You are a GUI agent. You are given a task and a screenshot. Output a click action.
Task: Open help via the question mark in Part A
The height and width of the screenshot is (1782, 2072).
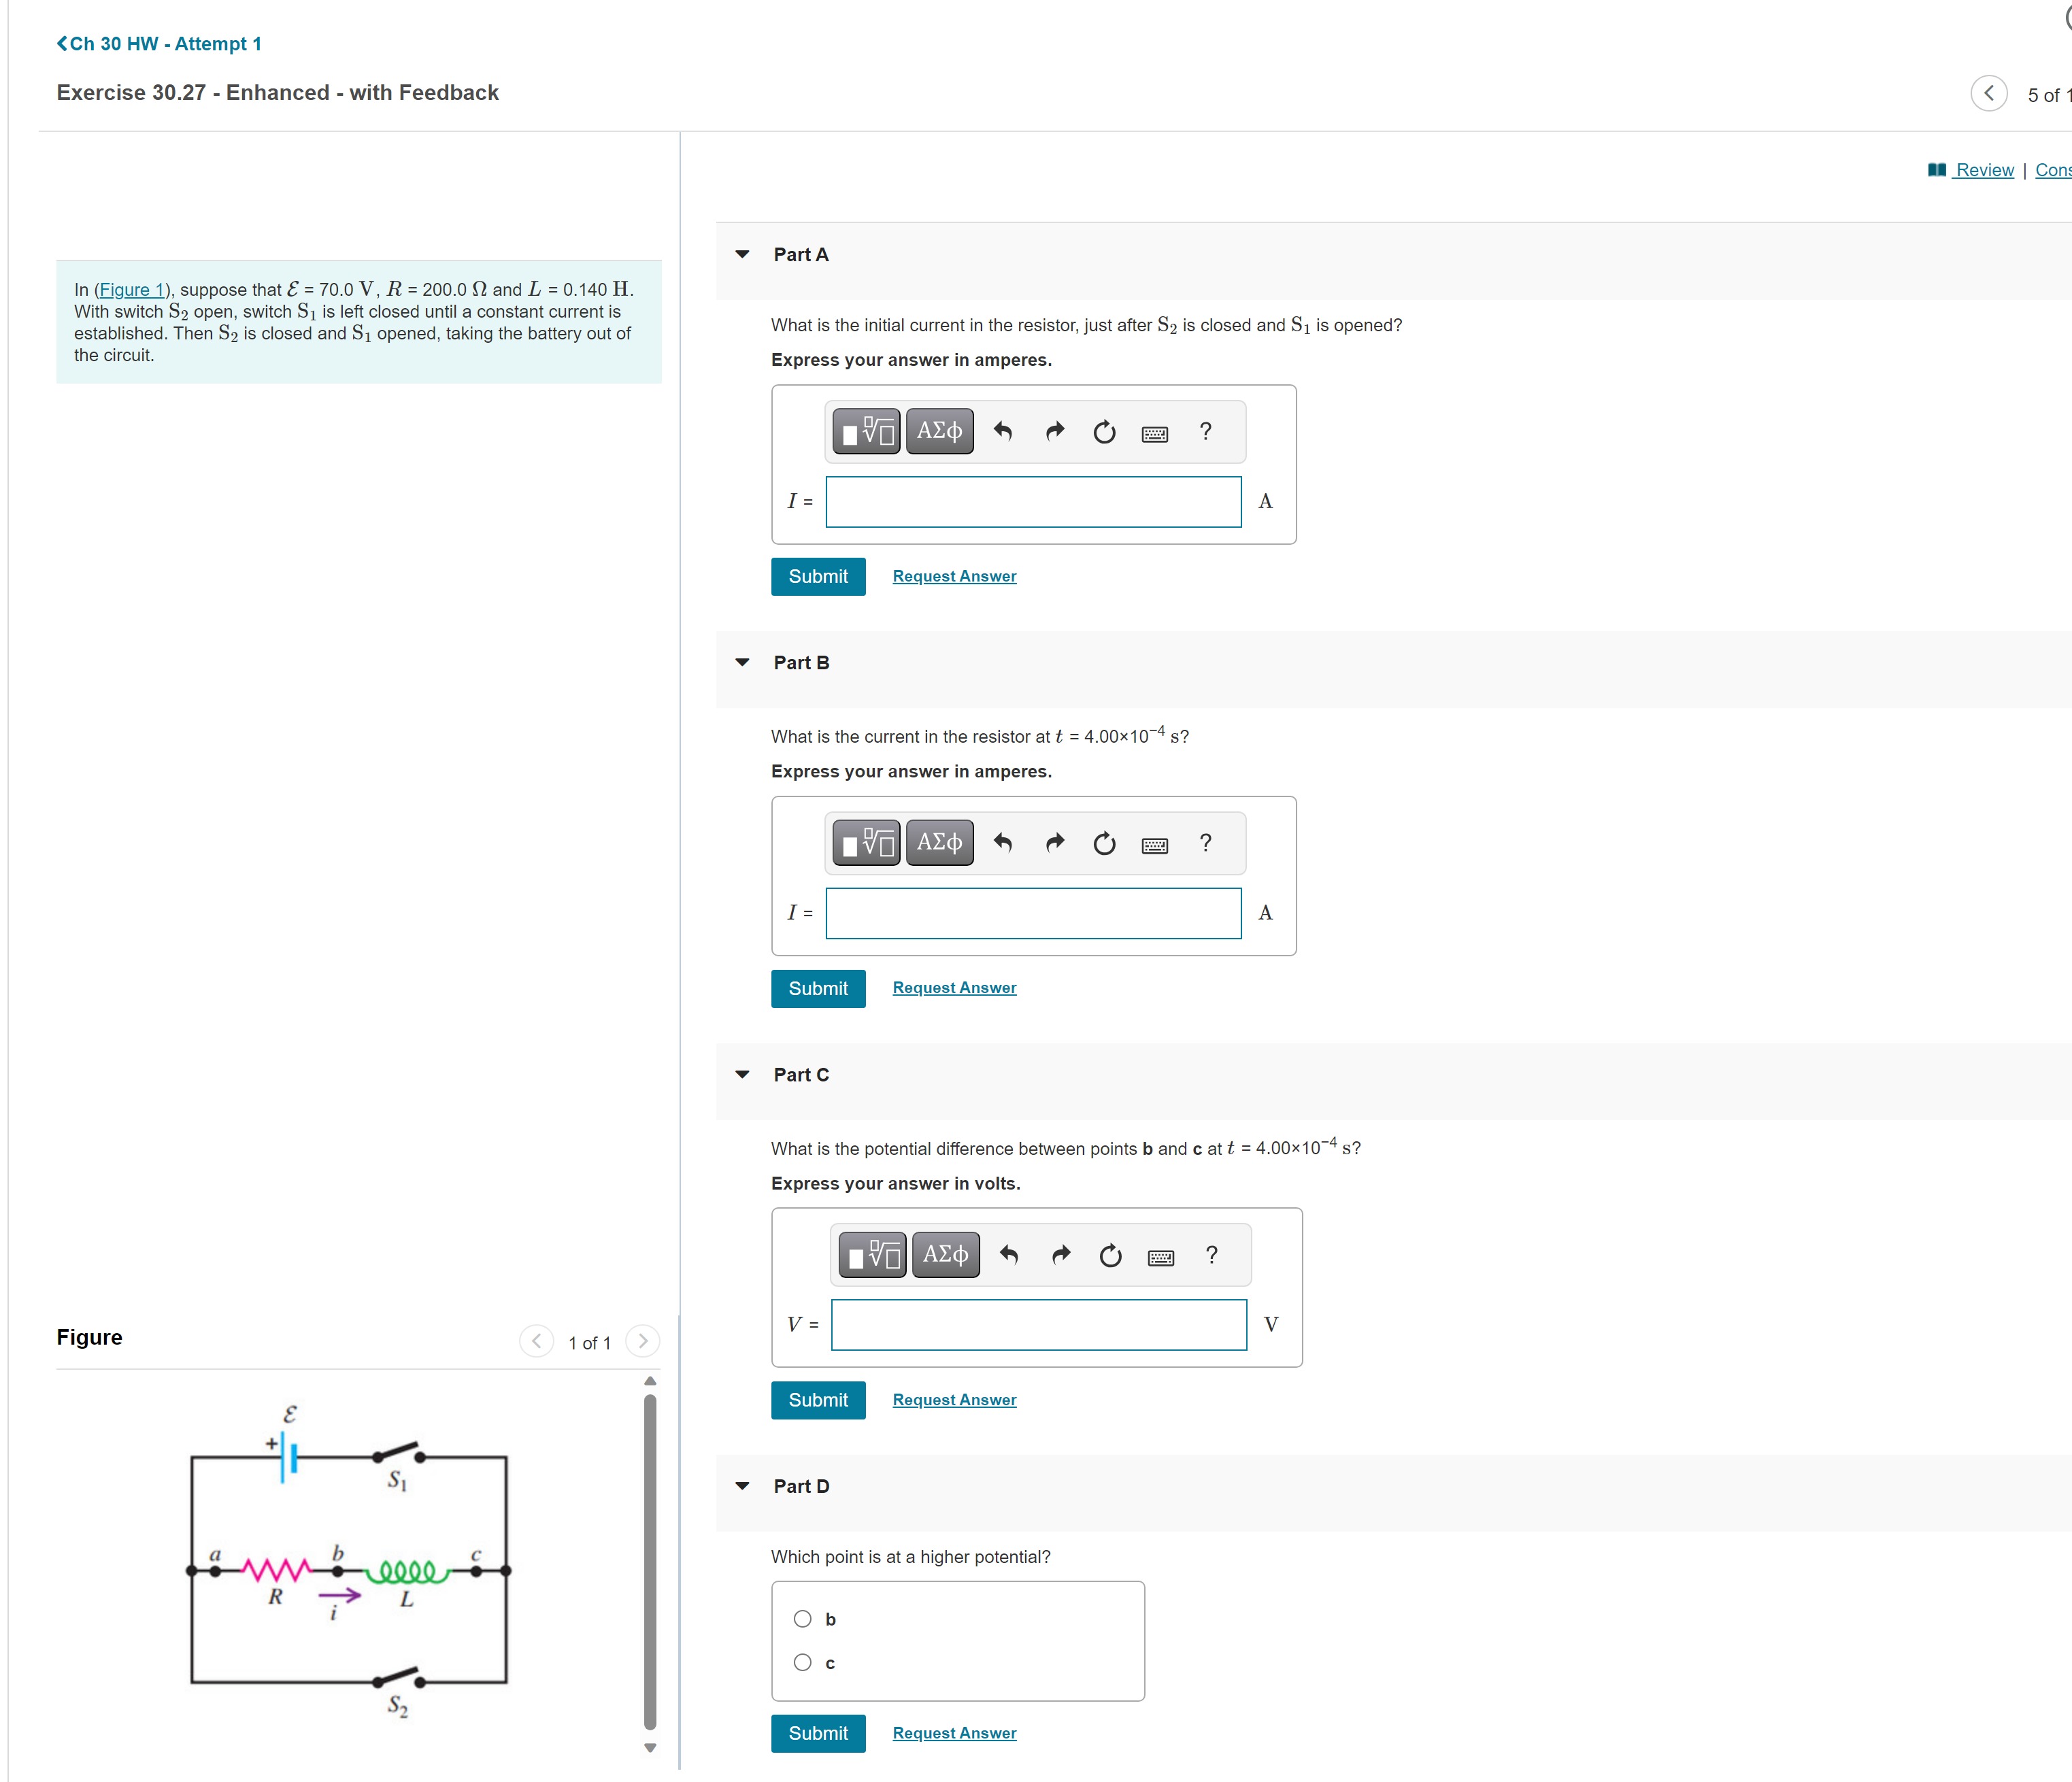(x=1205, y=431)
